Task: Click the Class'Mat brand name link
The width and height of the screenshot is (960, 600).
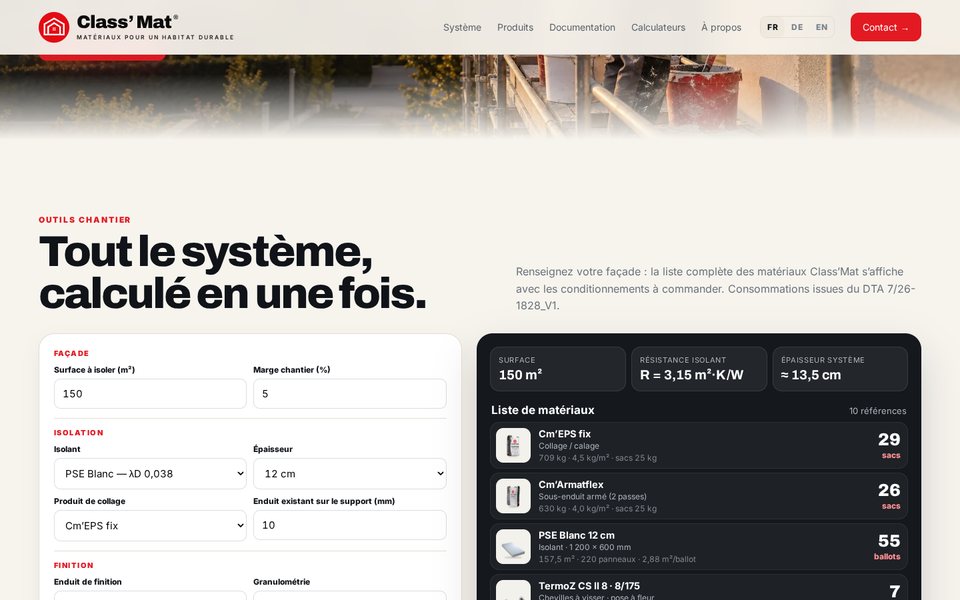Action: pos(127,22)
